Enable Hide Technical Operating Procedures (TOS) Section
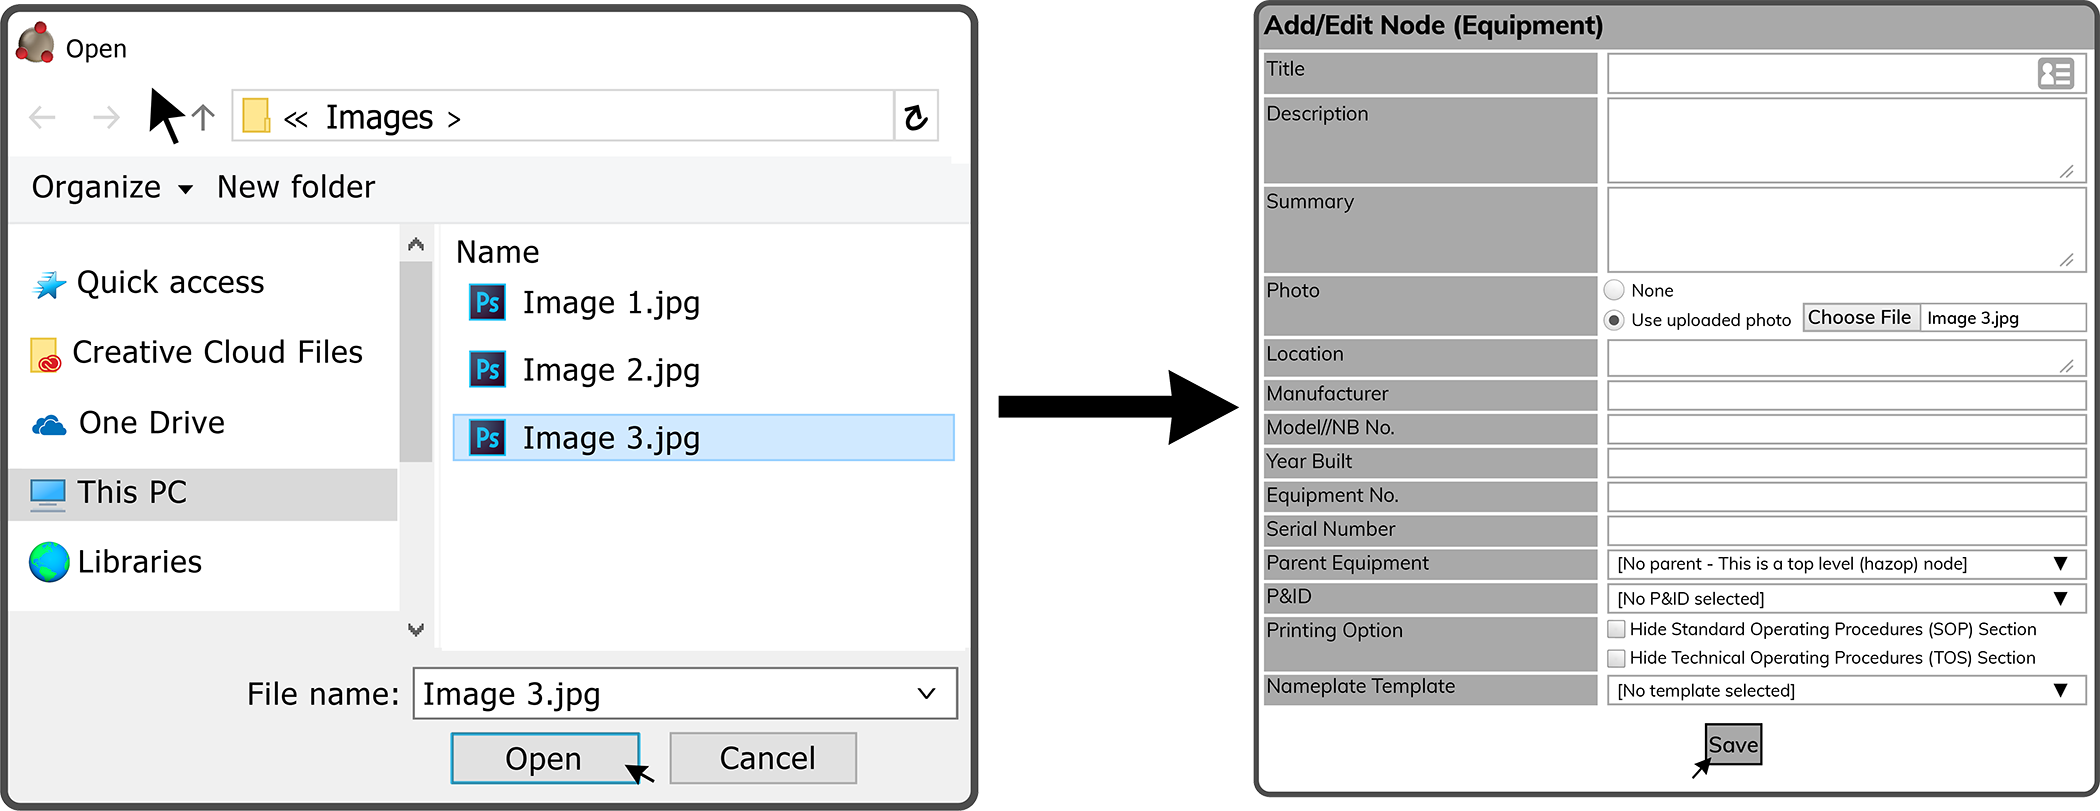 [1616, 658]
